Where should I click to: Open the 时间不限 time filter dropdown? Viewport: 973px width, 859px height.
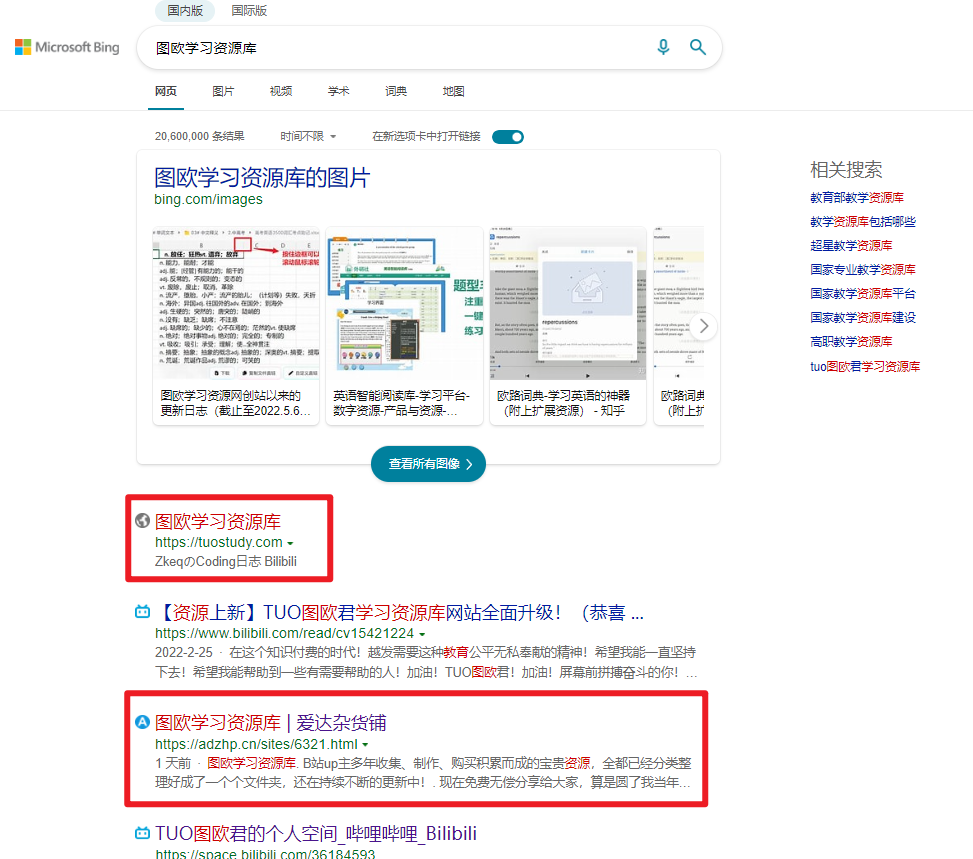click(308, 137)
